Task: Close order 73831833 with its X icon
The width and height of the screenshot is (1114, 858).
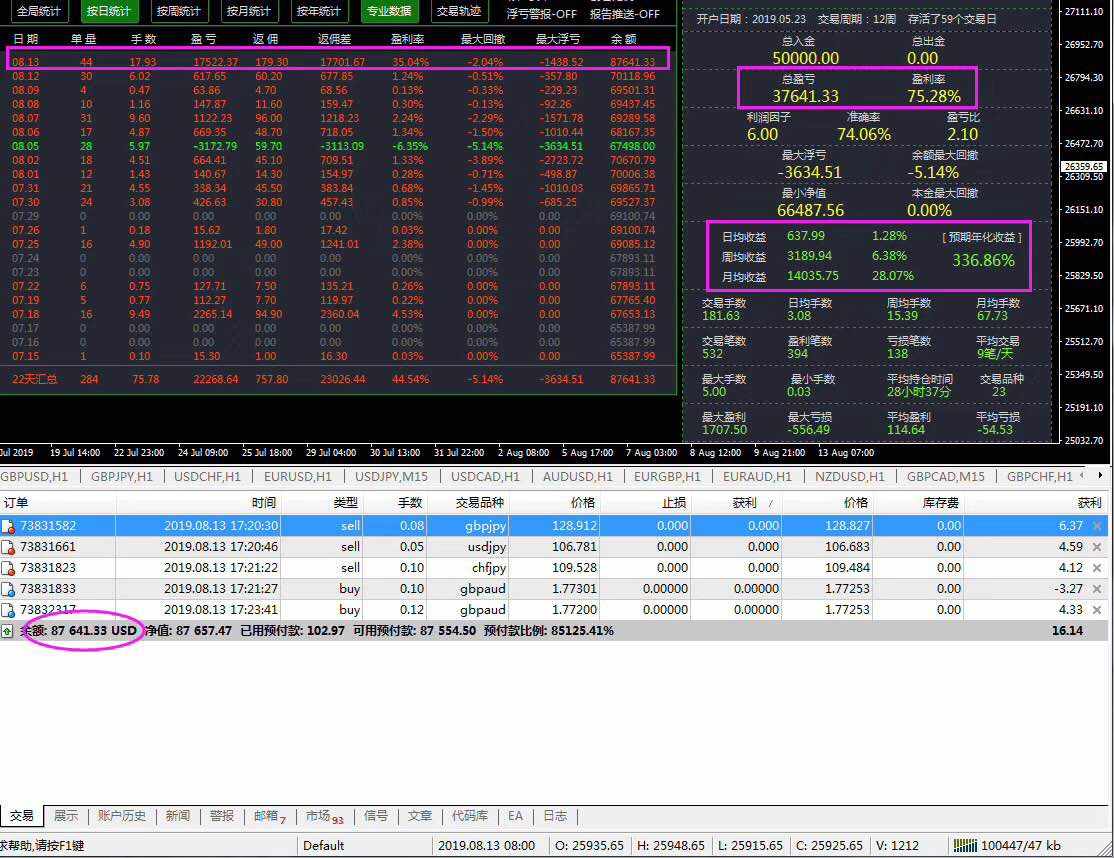Action: [1097, 589]
